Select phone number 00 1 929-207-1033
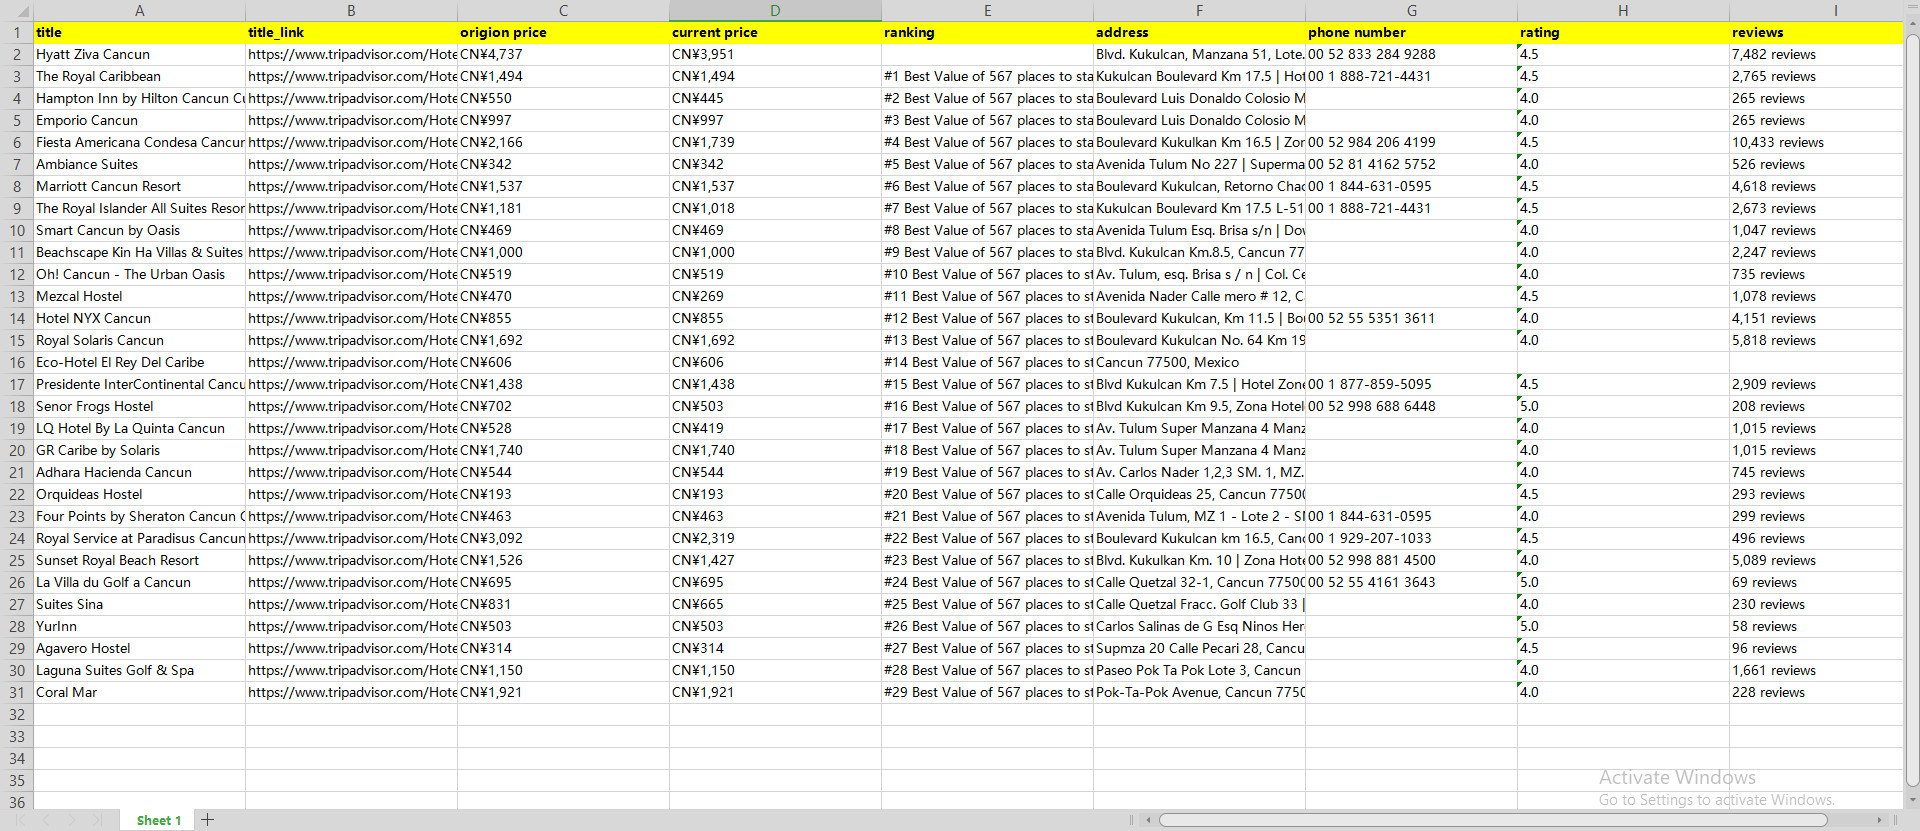This screenshot has height=831, width=1920. point(1412,539)
